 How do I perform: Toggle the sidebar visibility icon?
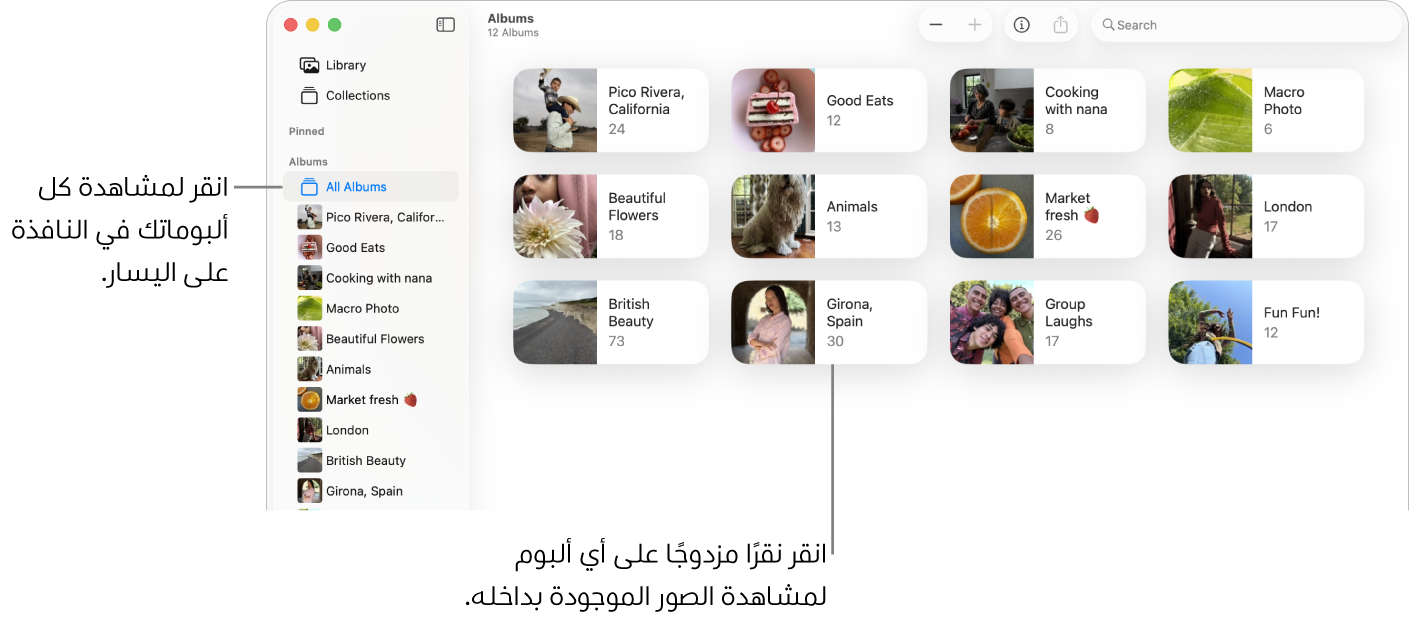446,25
